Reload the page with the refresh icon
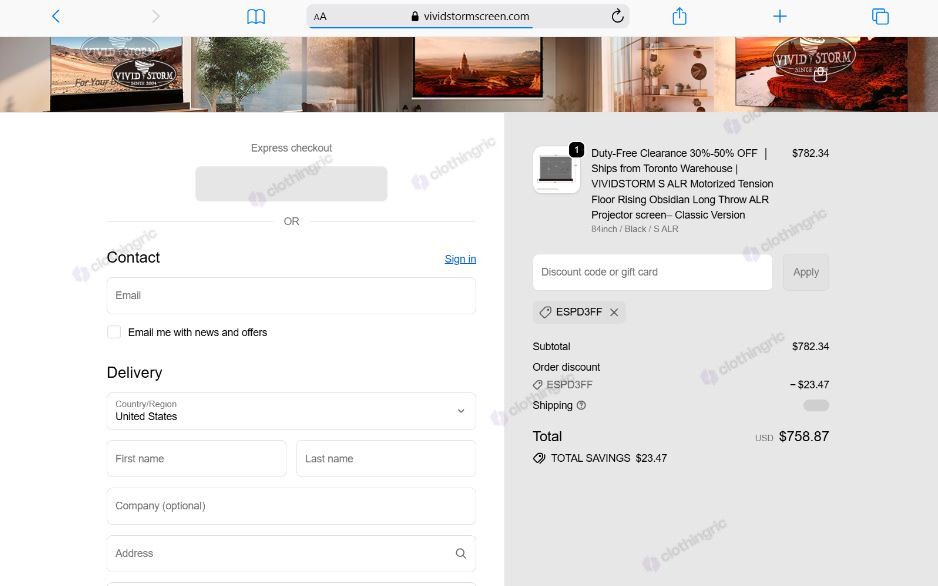The height and width of the screenshot is (586, 938). point(617,16)
